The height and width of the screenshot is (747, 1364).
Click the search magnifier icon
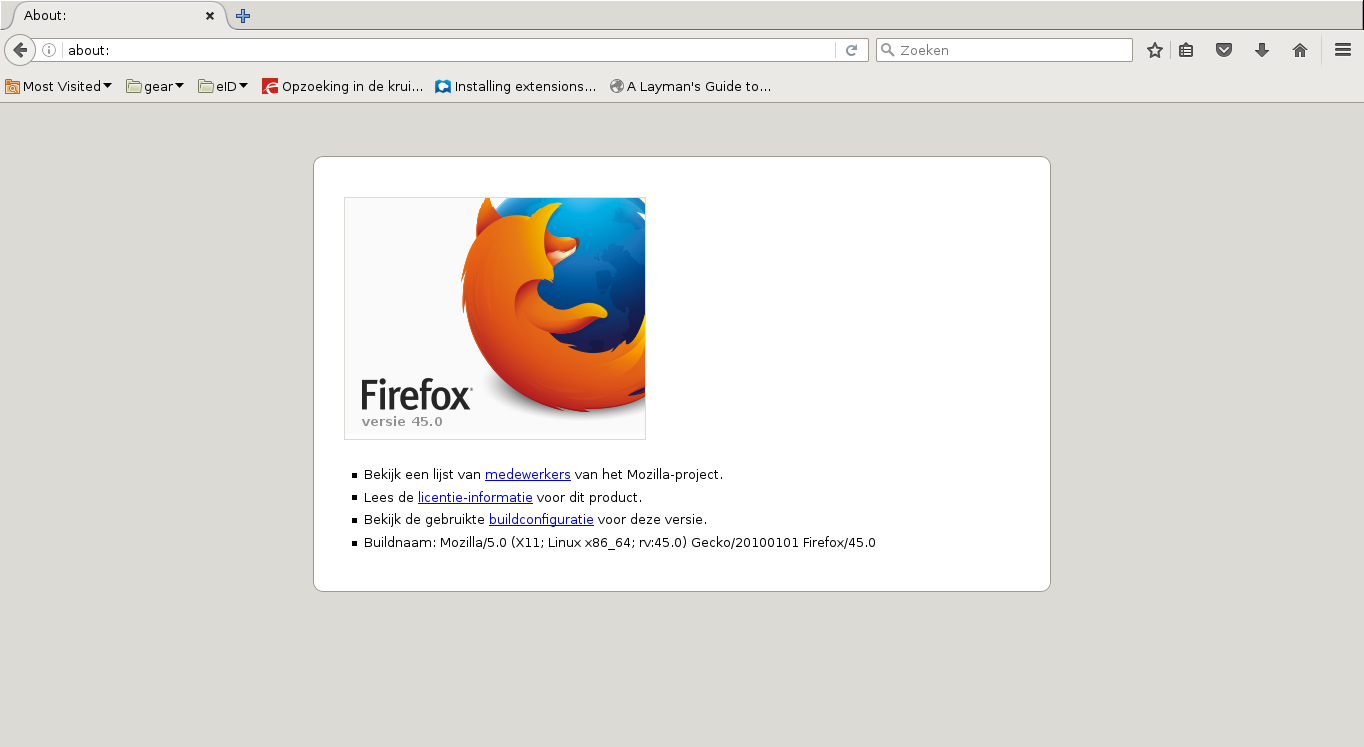pos(887,50)
